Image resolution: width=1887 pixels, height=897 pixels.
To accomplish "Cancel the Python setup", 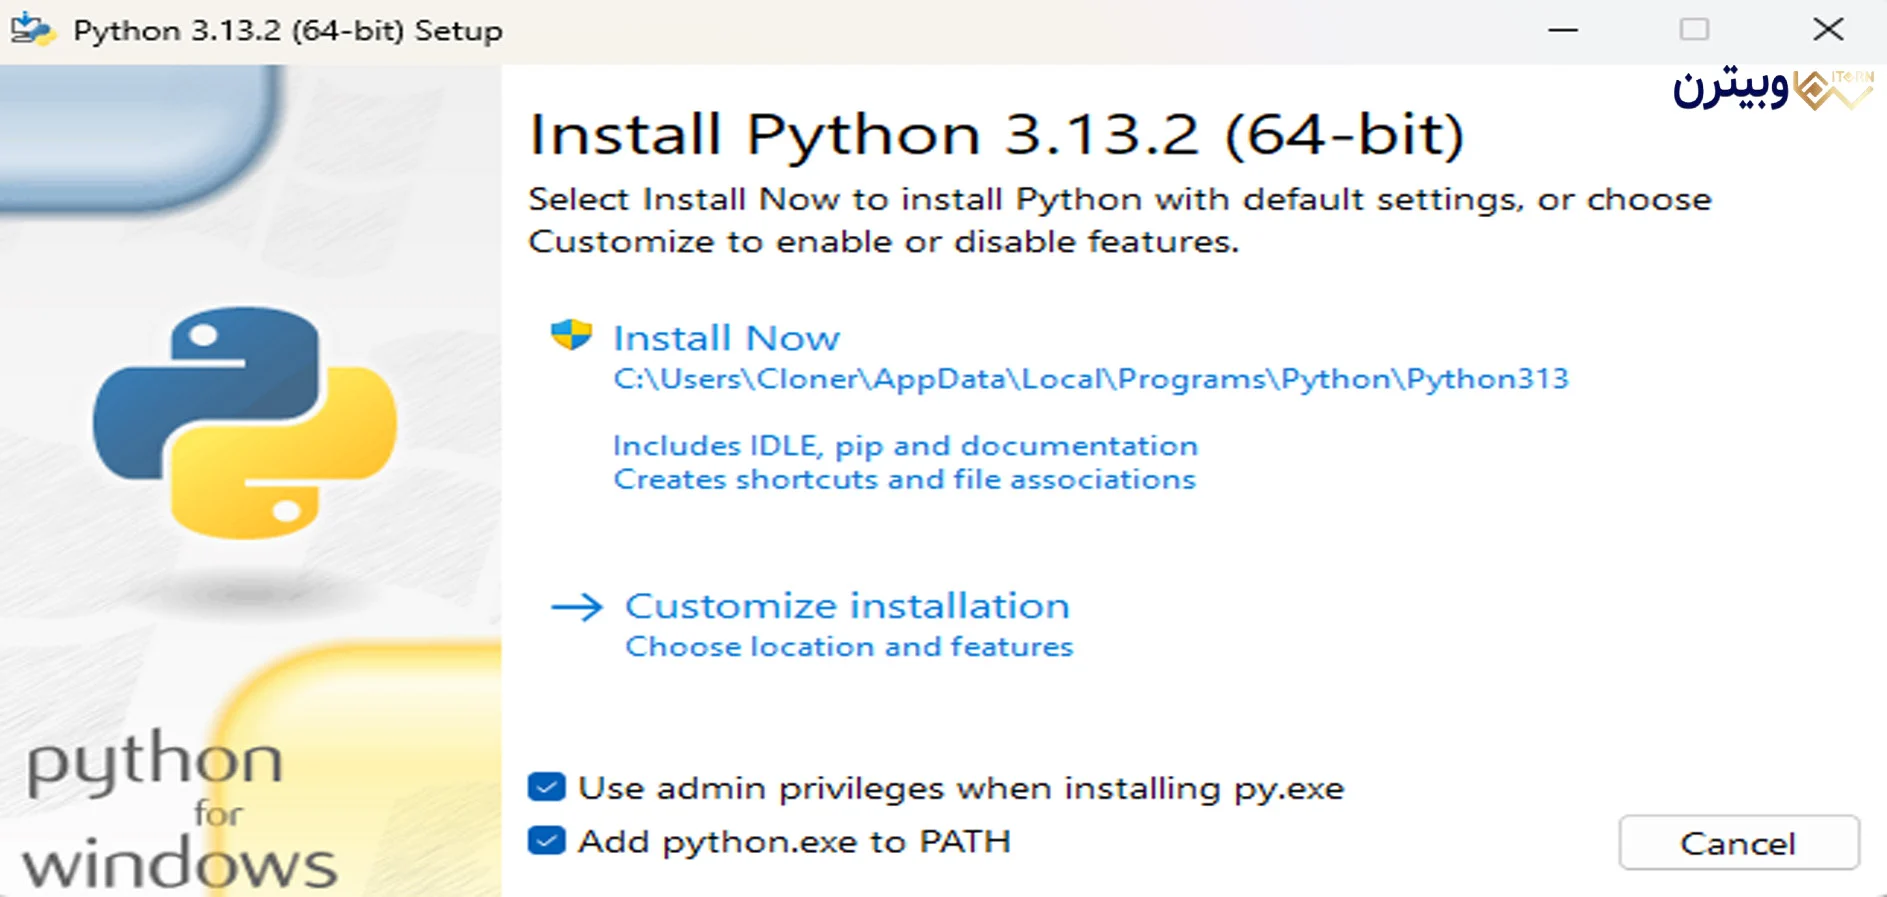I will coord(1739,843).
